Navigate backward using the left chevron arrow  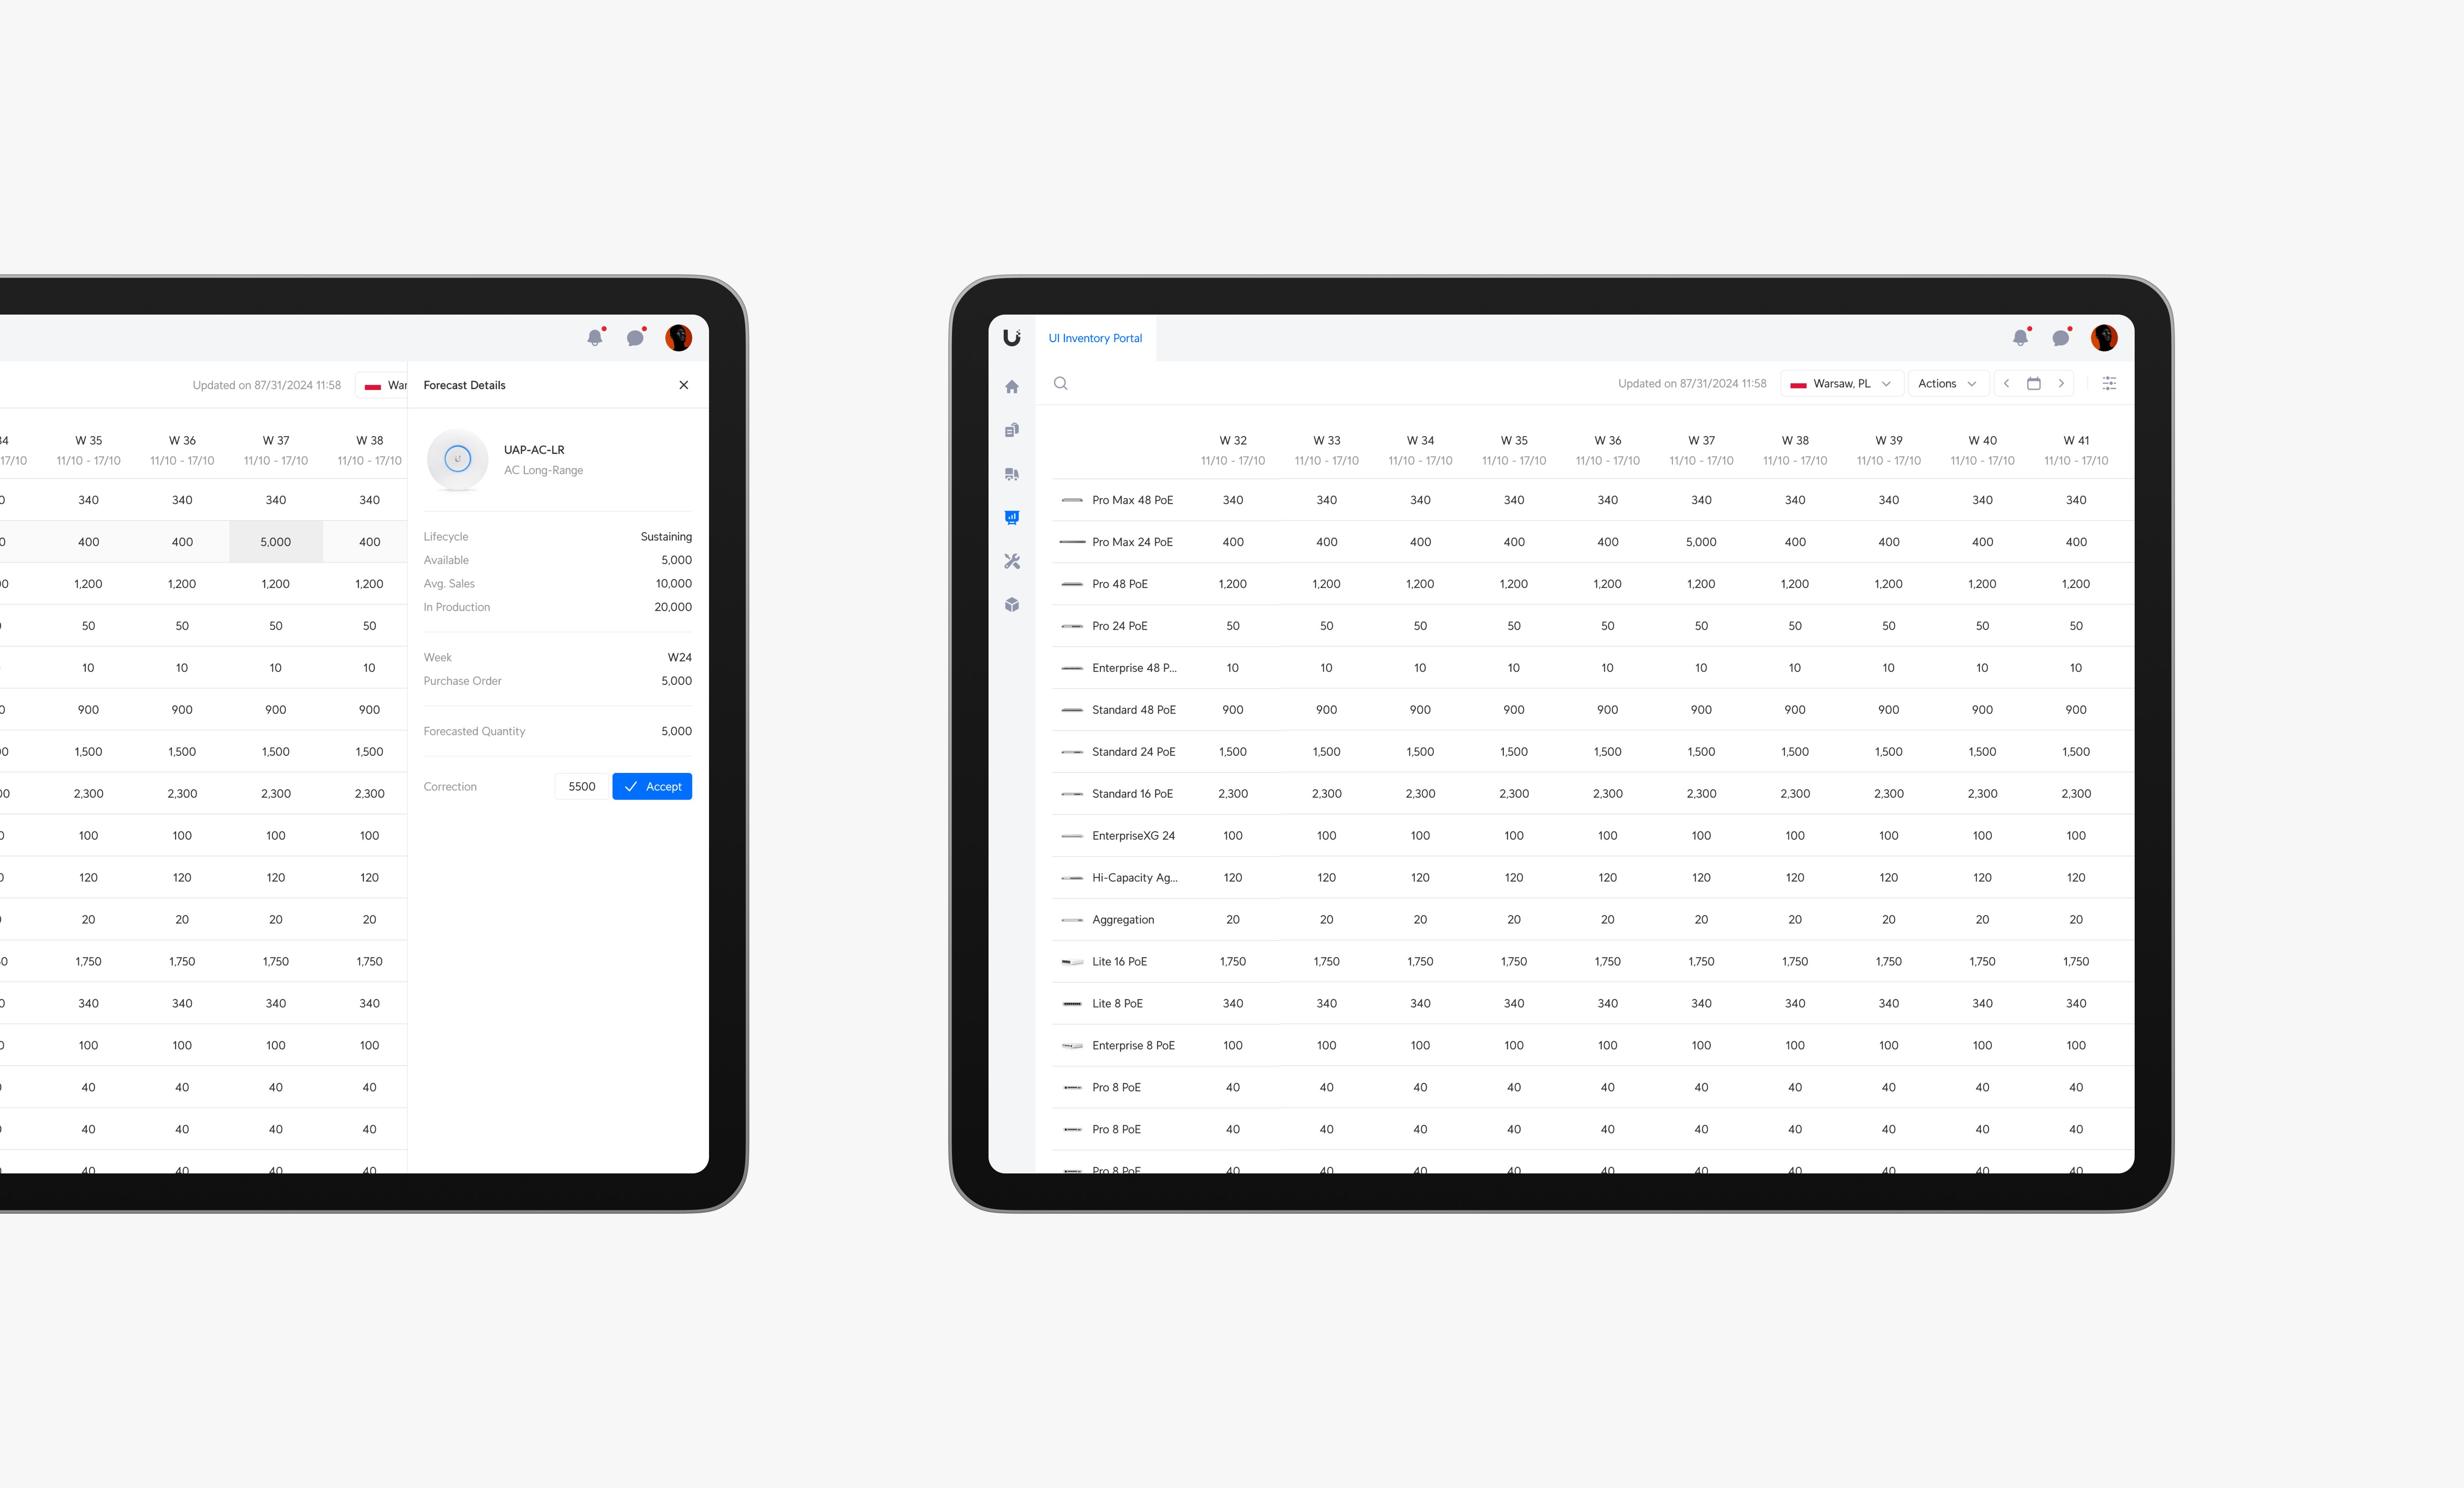click(x=2007, y=383)
